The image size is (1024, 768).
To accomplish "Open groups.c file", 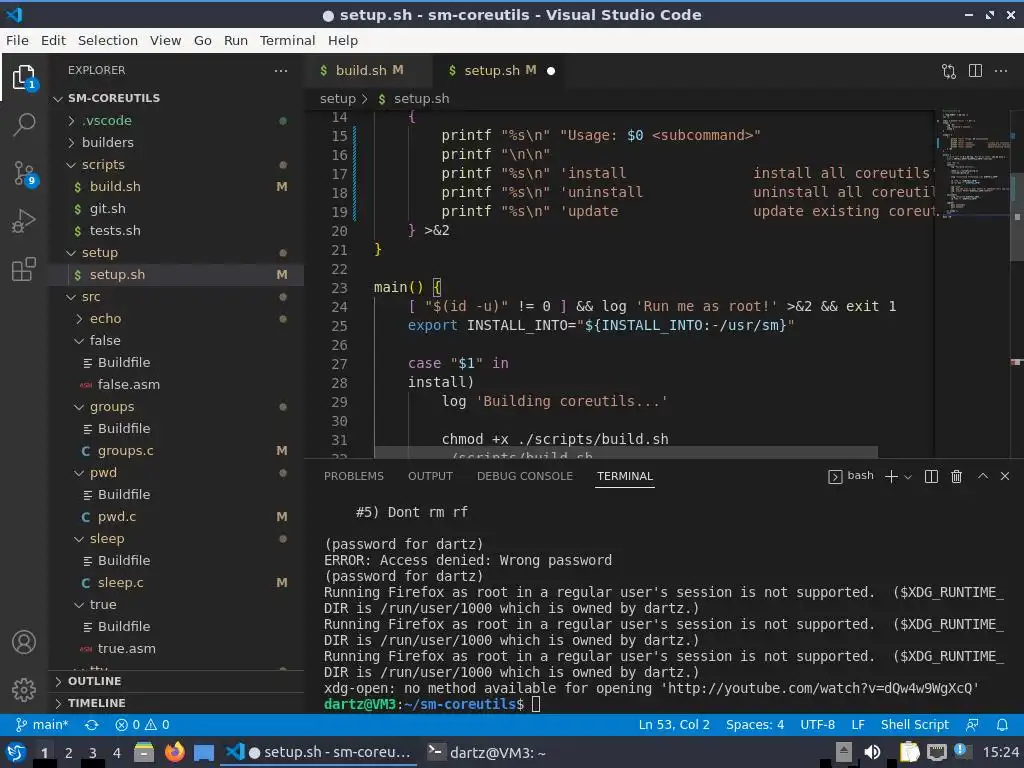I will point(125,450).
